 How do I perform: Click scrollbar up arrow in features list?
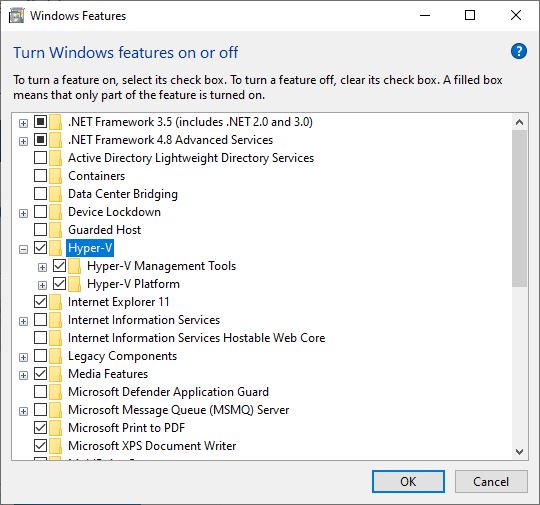[x=519, y=122]
